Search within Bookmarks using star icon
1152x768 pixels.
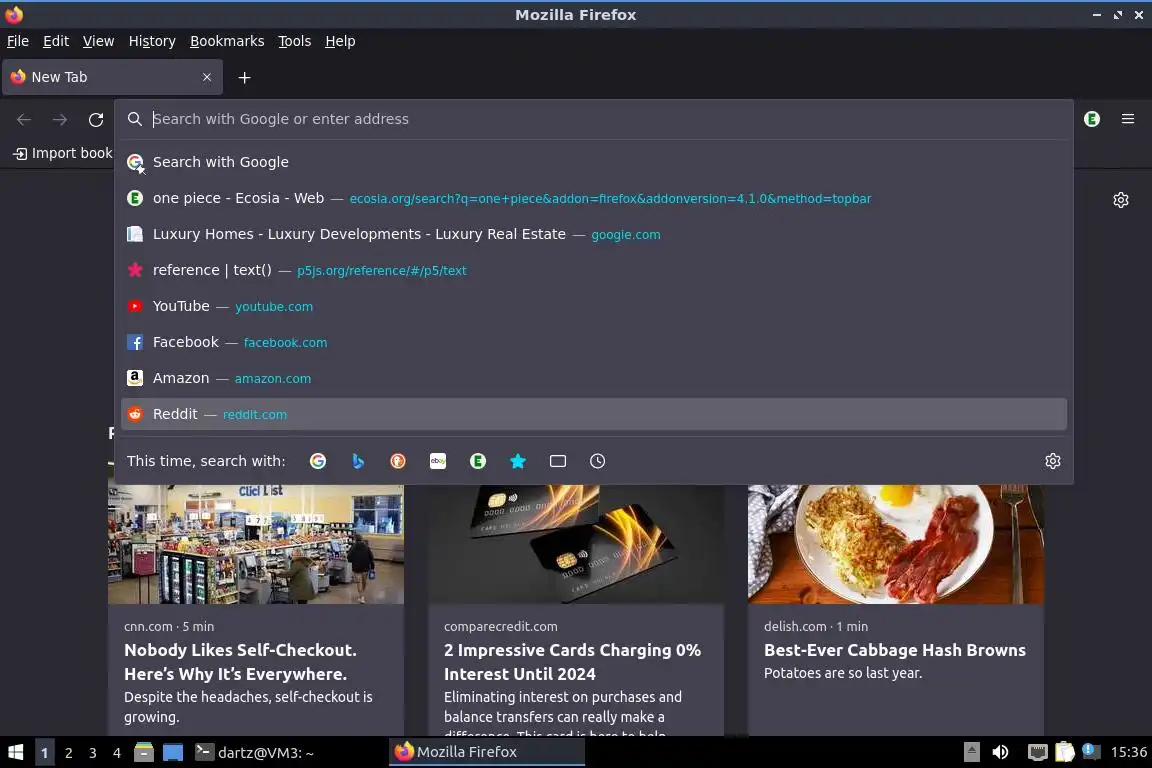click(518, 461)
